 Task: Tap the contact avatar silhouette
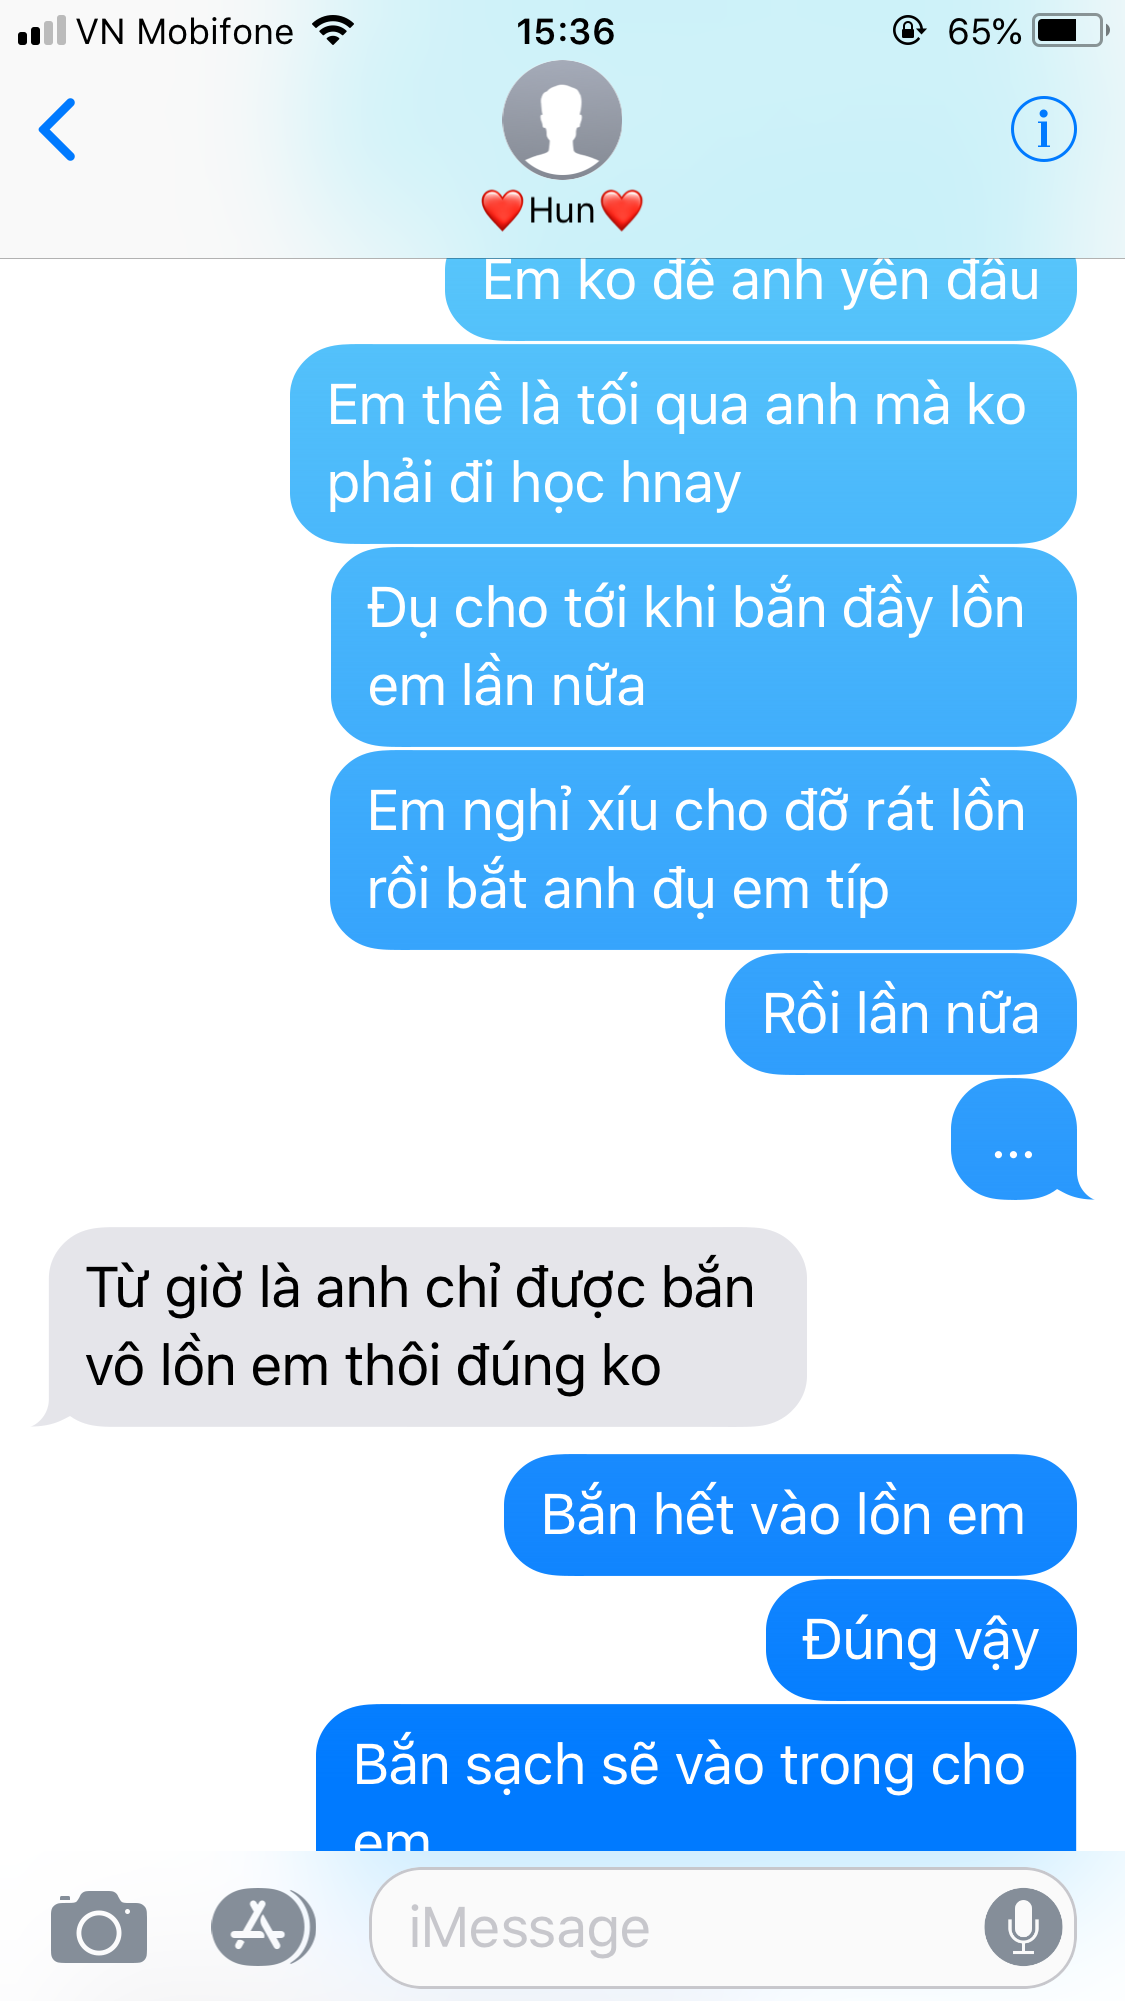[562, 120]
